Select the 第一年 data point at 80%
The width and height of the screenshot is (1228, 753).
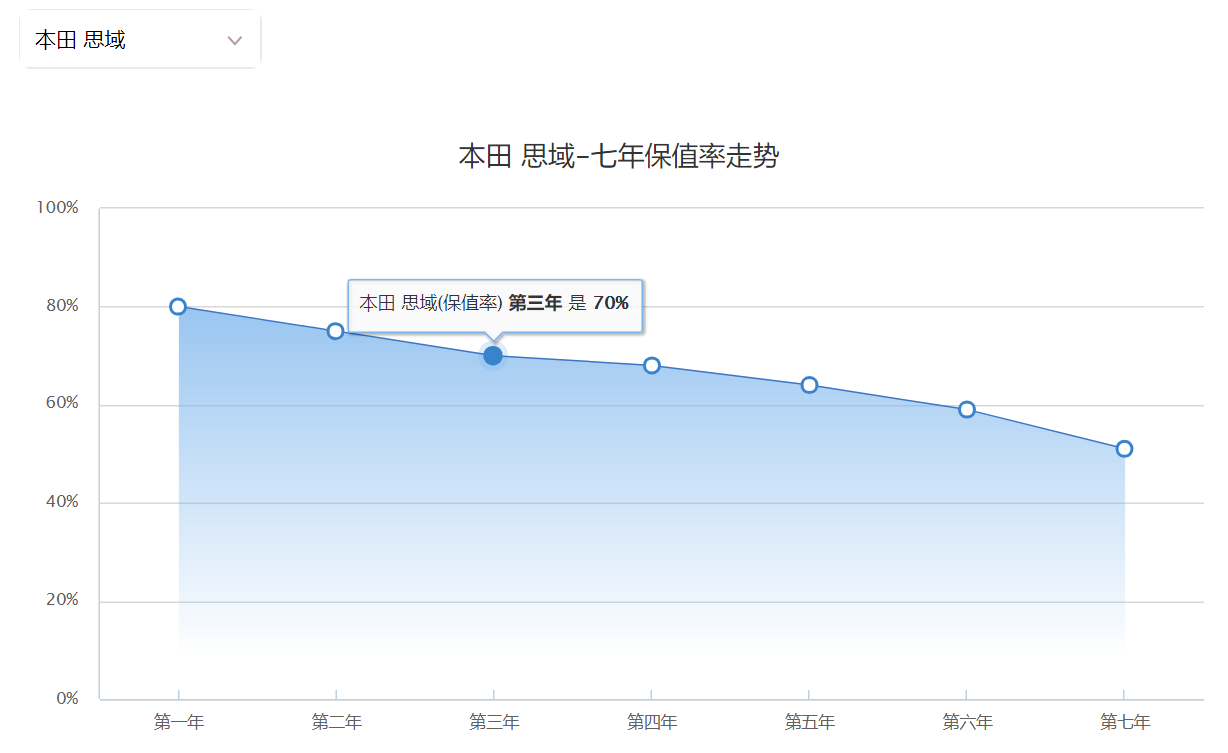pyautogui.click(x=178, y=306)
